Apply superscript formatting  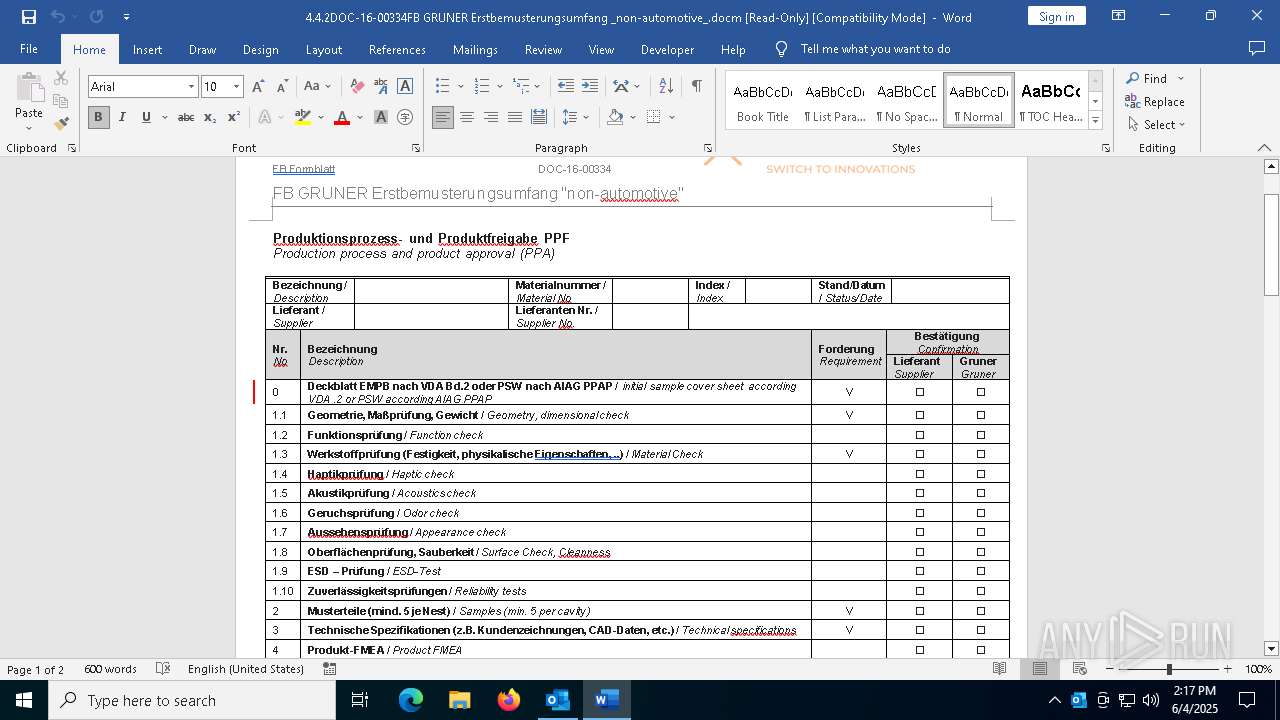pyautogui.click(x=233, y=117)
